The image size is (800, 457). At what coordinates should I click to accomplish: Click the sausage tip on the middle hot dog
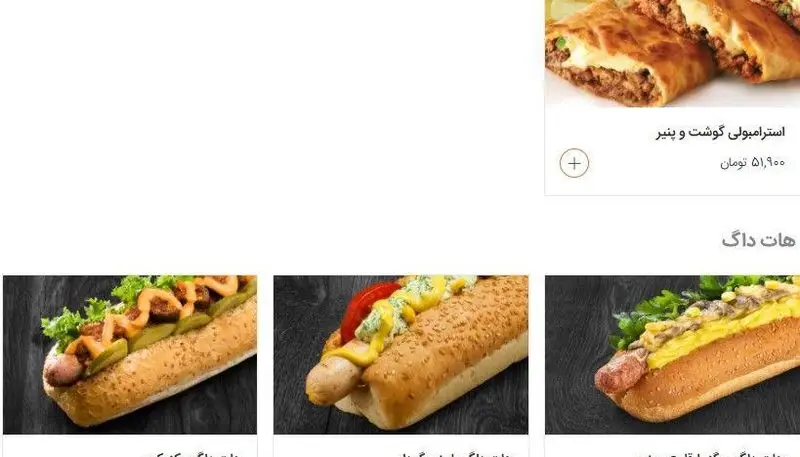[x=327, y=382]
